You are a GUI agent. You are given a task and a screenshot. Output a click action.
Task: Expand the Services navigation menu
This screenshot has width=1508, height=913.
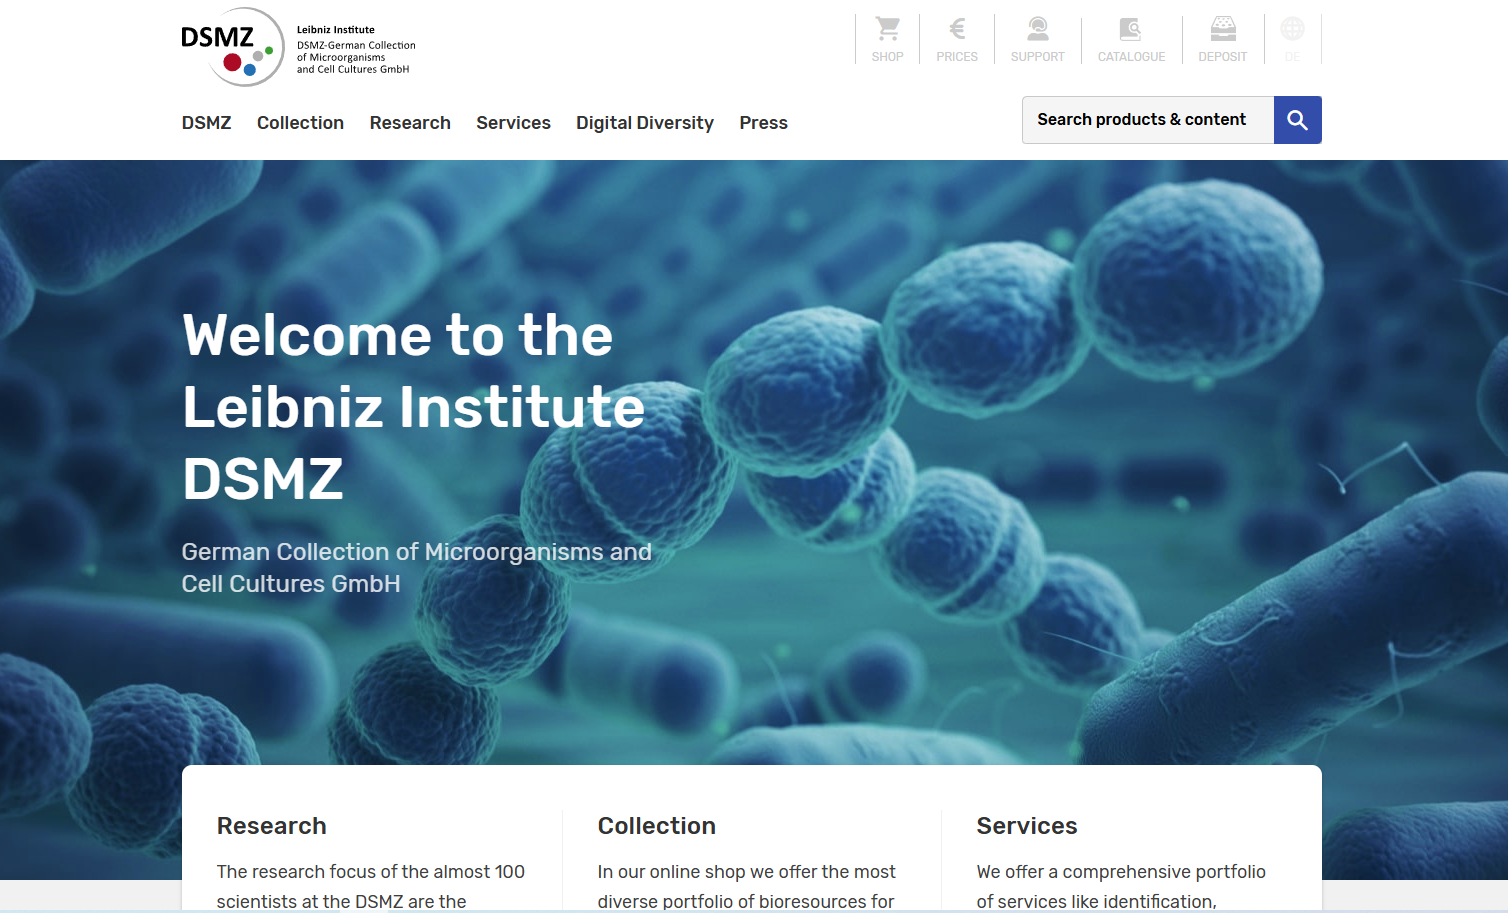(x=513, y=123)
